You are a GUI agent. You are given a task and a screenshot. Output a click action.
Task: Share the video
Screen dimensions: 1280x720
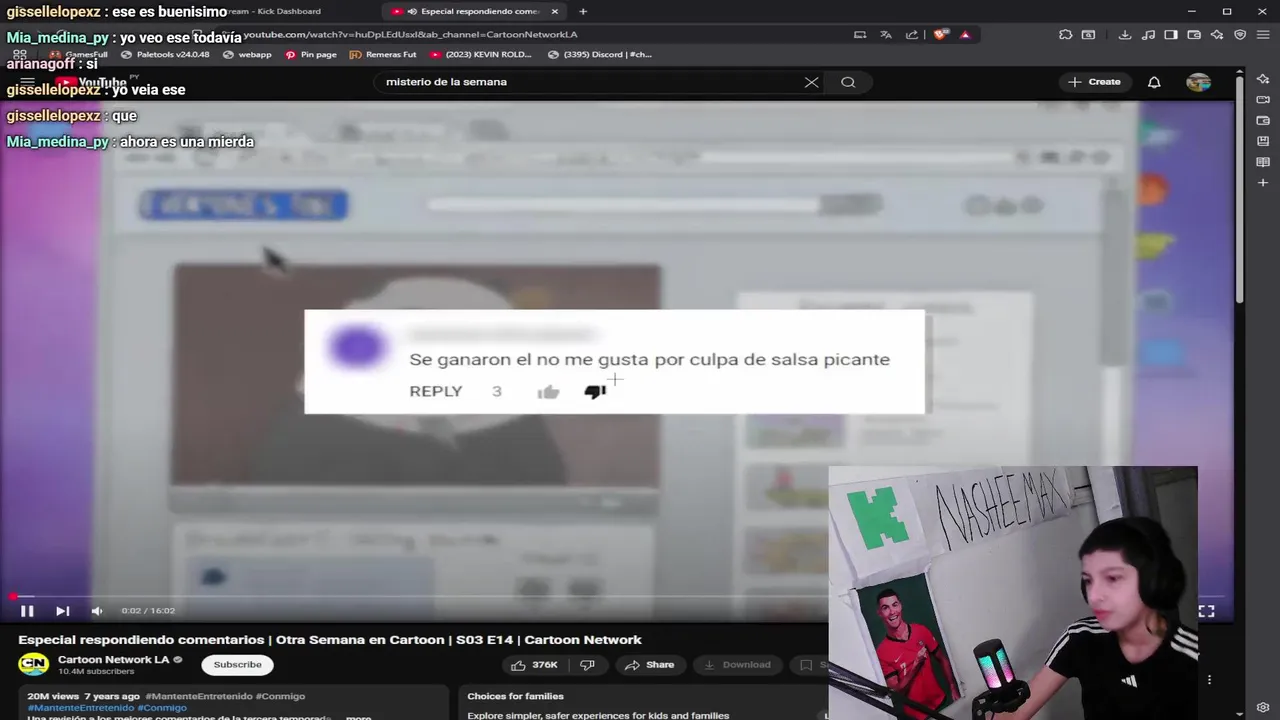649,665
